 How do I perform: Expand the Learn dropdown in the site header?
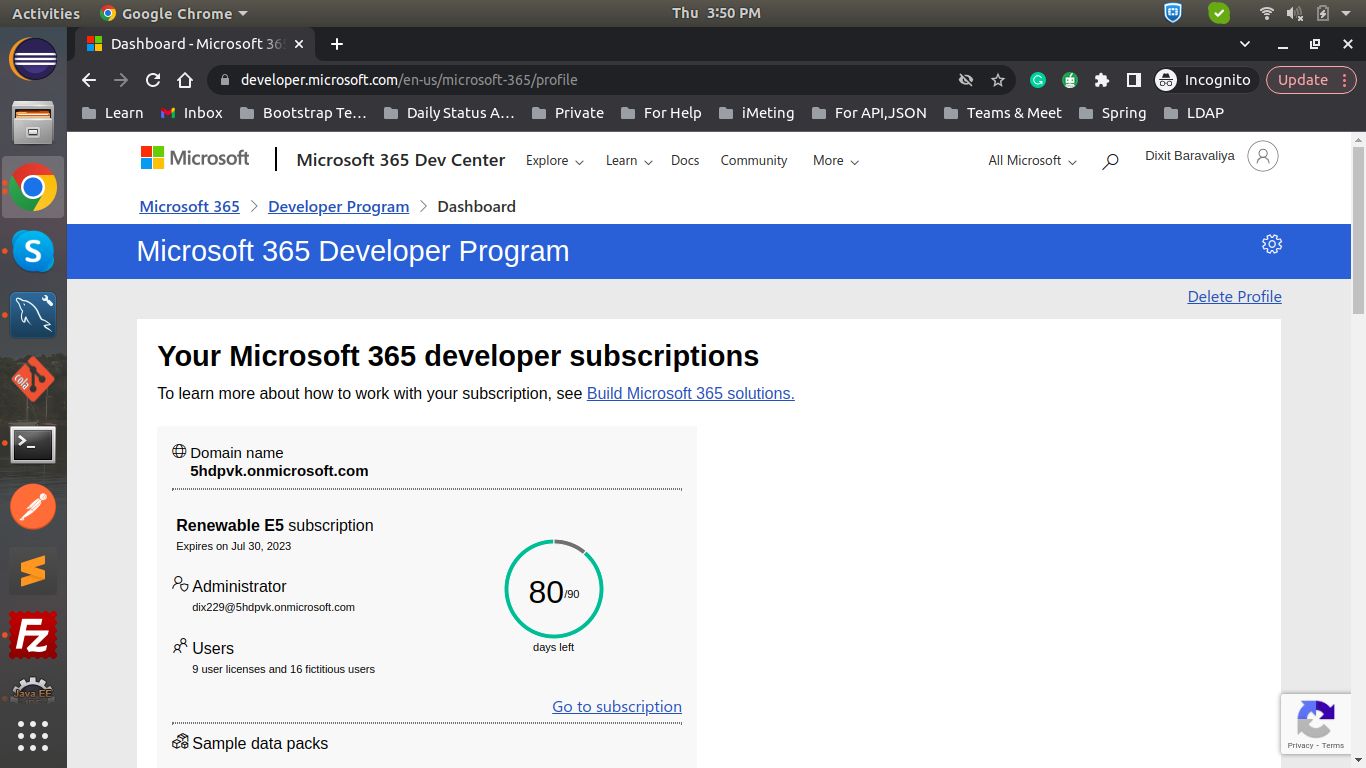pyautogui.click(x=629, y=161)
